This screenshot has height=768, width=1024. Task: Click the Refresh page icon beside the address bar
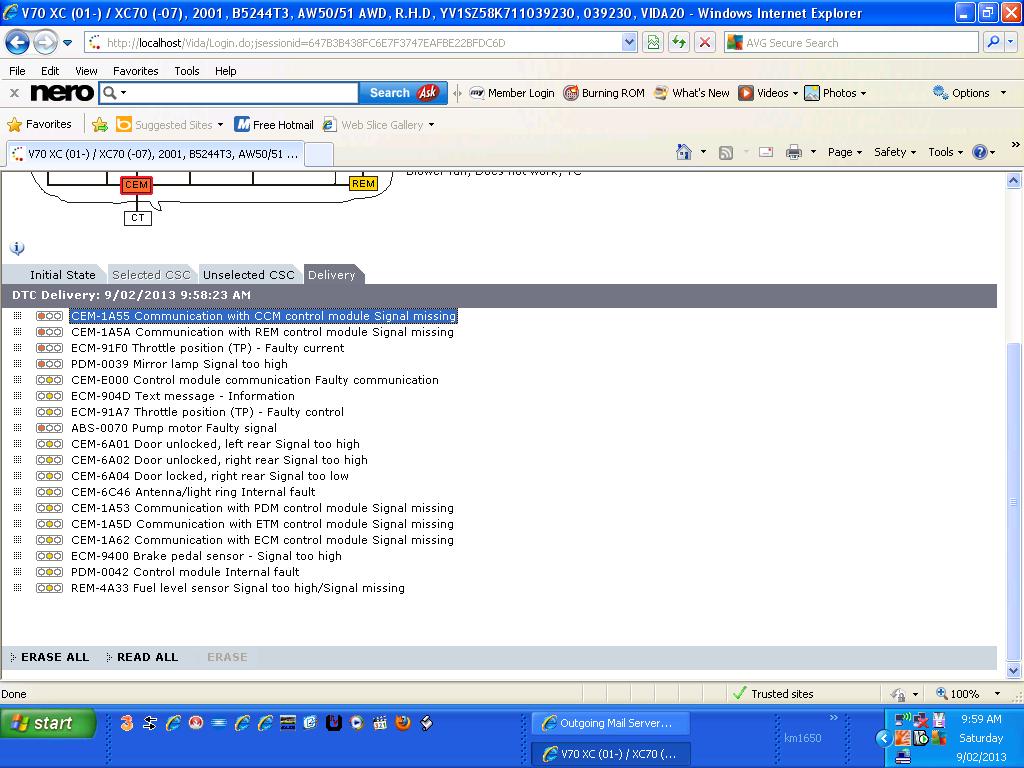coord(679,43)
